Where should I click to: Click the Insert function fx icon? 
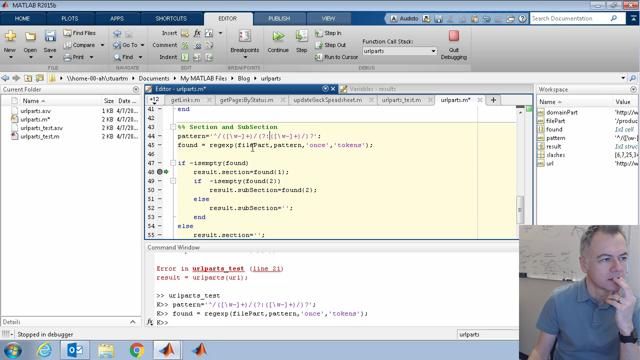pyautogui.click(x=197, y=33)
